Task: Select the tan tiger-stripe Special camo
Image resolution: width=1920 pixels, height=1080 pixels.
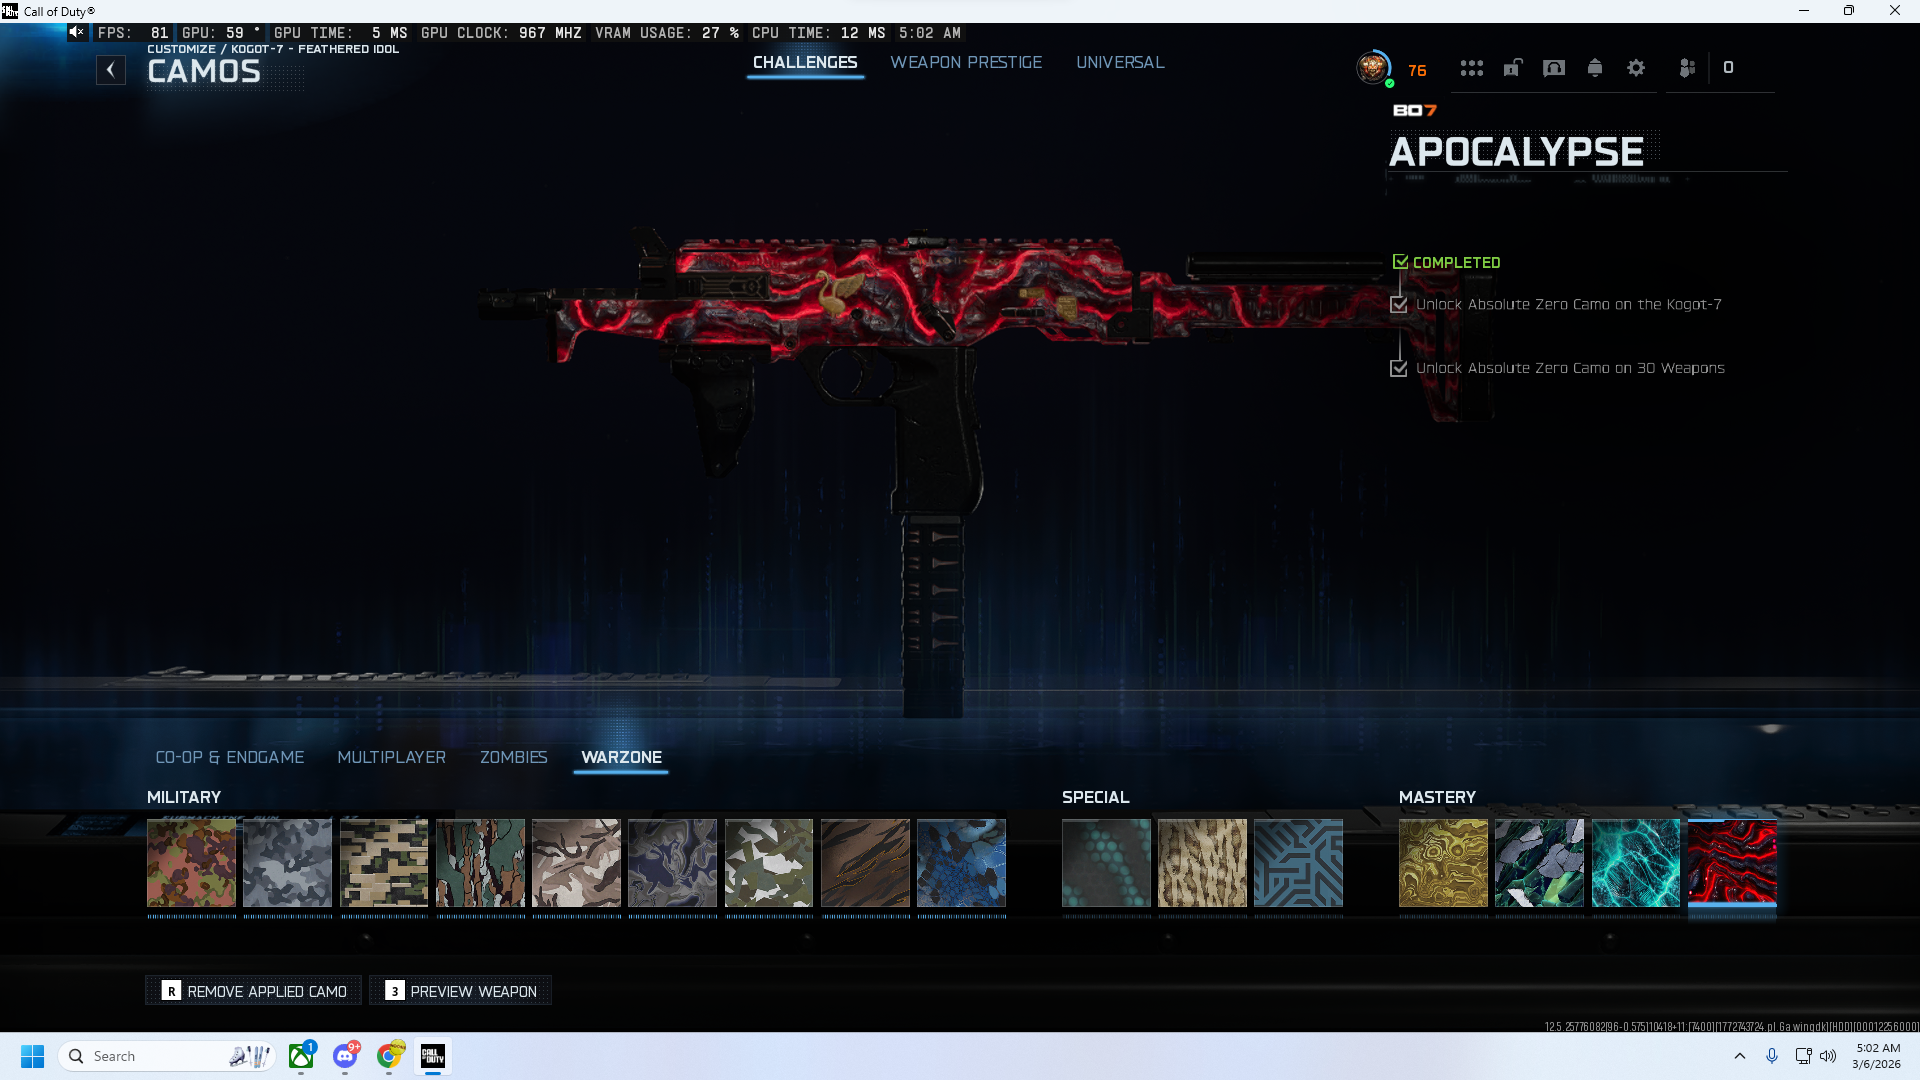Action: 1203,863
